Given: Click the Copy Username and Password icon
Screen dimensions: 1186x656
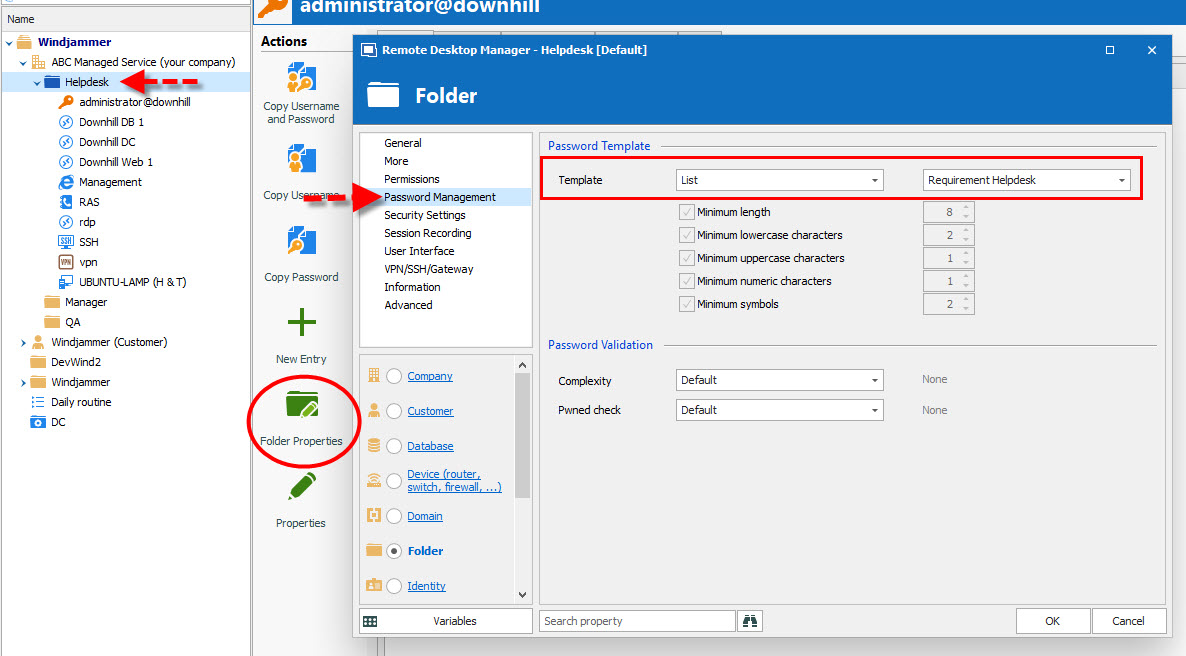Looking at the screenshot, I should click(301, 79).
